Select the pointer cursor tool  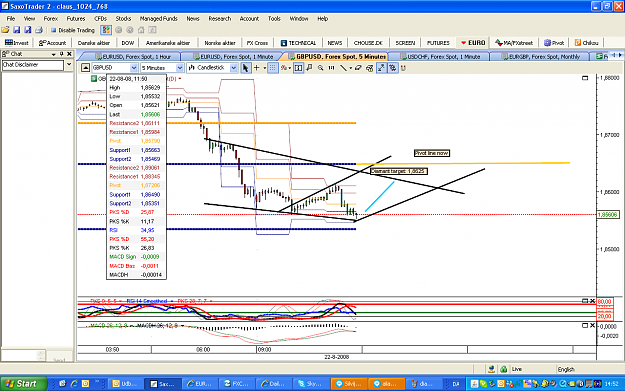click(x=246, y=68)
